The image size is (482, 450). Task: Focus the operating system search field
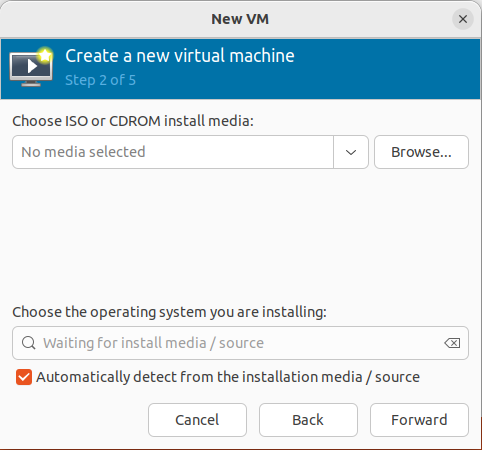240,343
